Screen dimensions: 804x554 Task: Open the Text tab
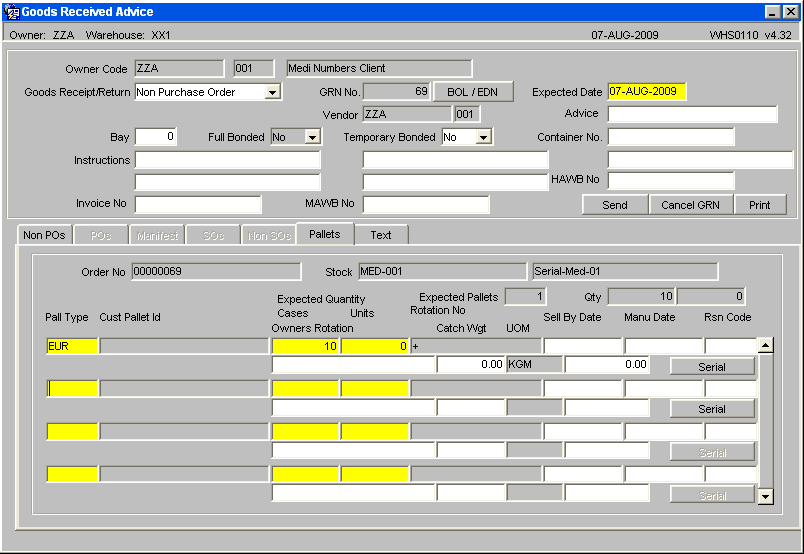click(x=381, y=235)
